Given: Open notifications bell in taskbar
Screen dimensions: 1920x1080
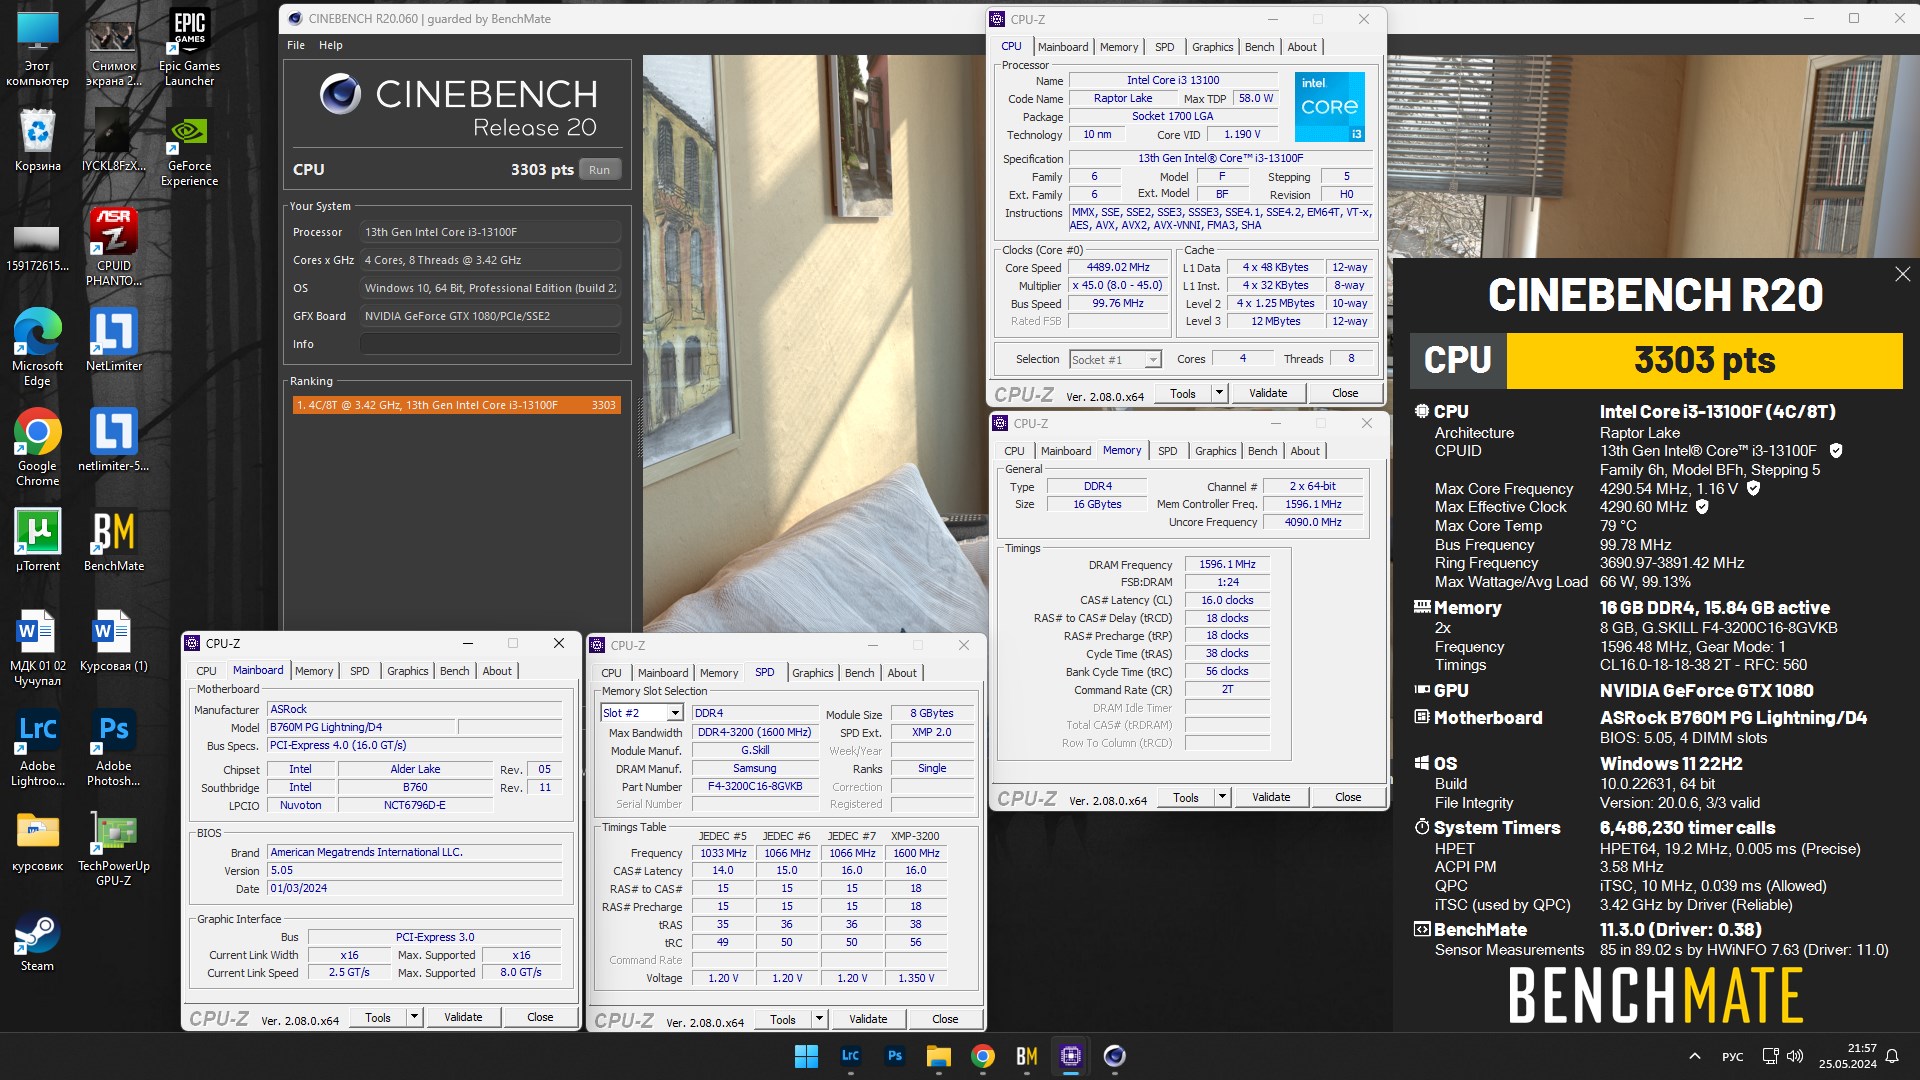Looking at the screenshot, I should click(1892, 1056).
